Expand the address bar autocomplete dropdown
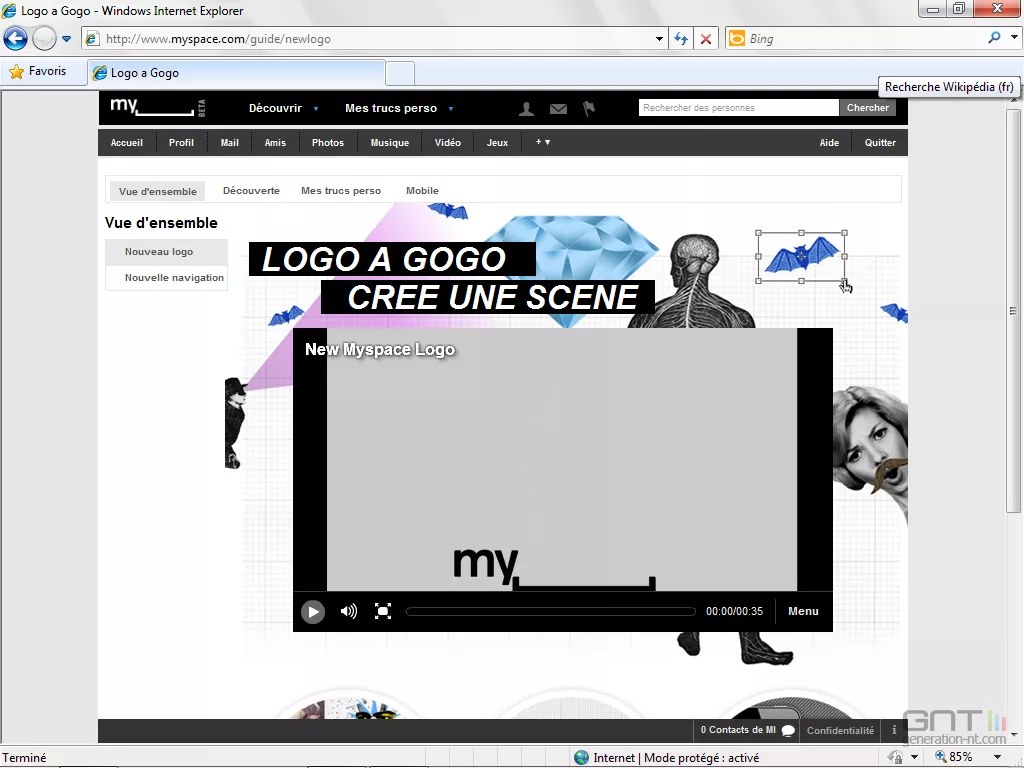Image resolution: width=1024 pixels, height=768 pixels. 659,39
